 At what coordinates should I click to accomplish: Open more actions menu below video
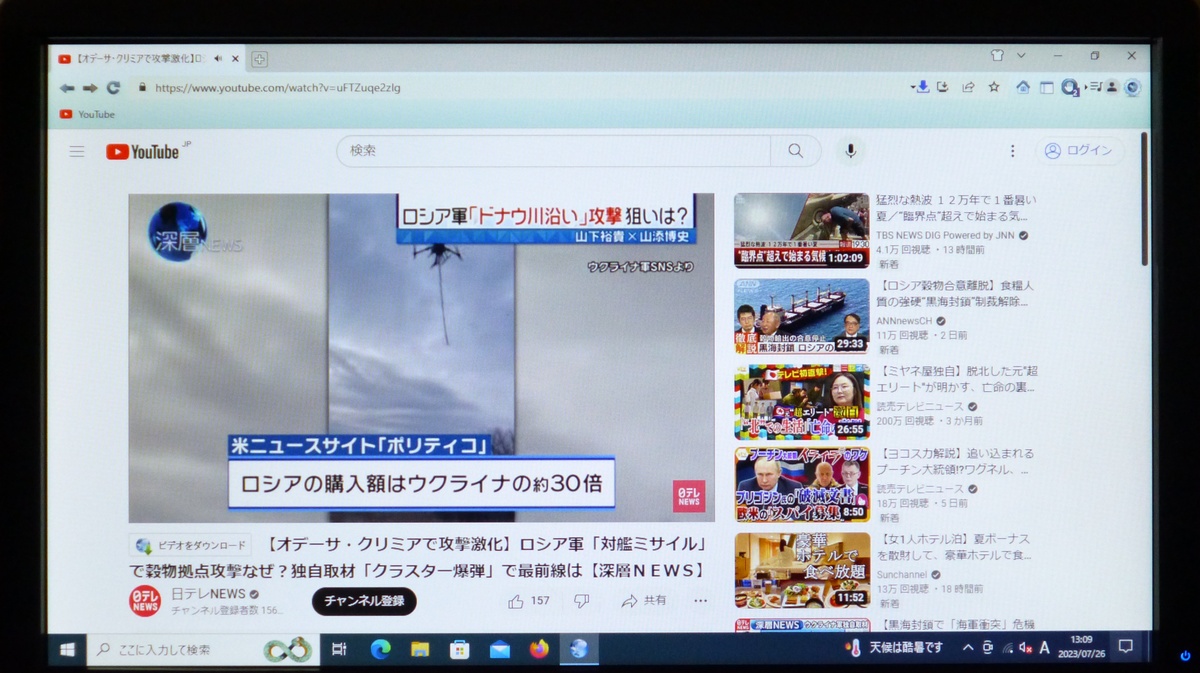coord(700,601)
